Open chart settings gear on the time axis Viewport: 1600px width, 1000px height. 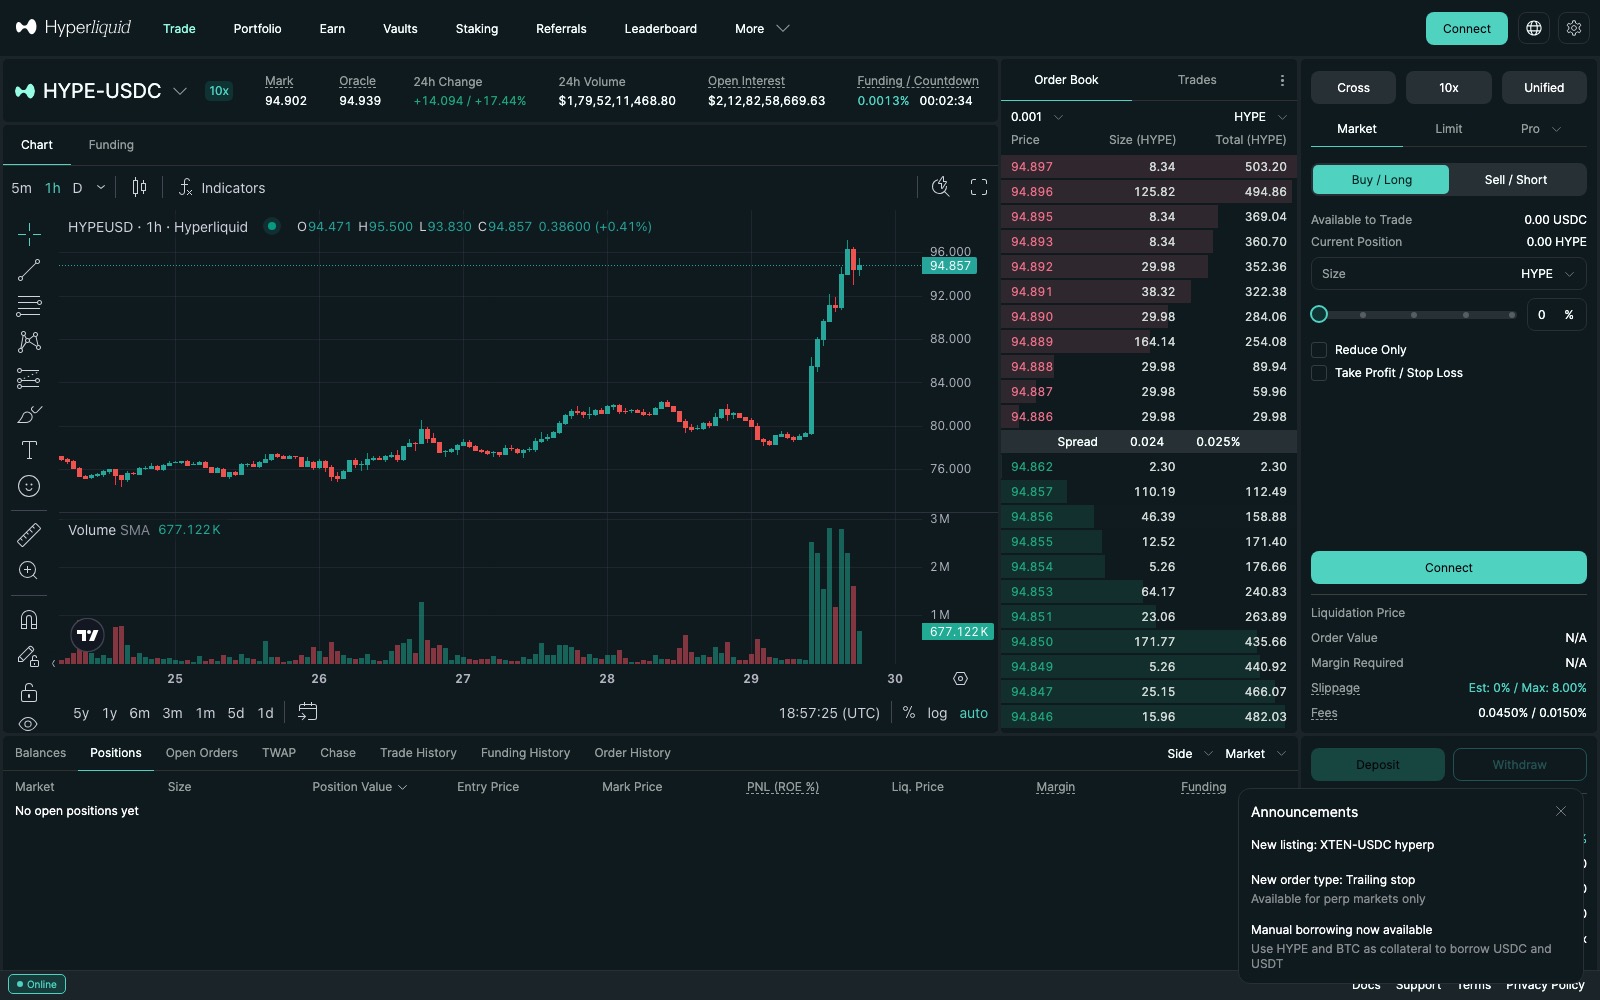[x=960, y=678]
